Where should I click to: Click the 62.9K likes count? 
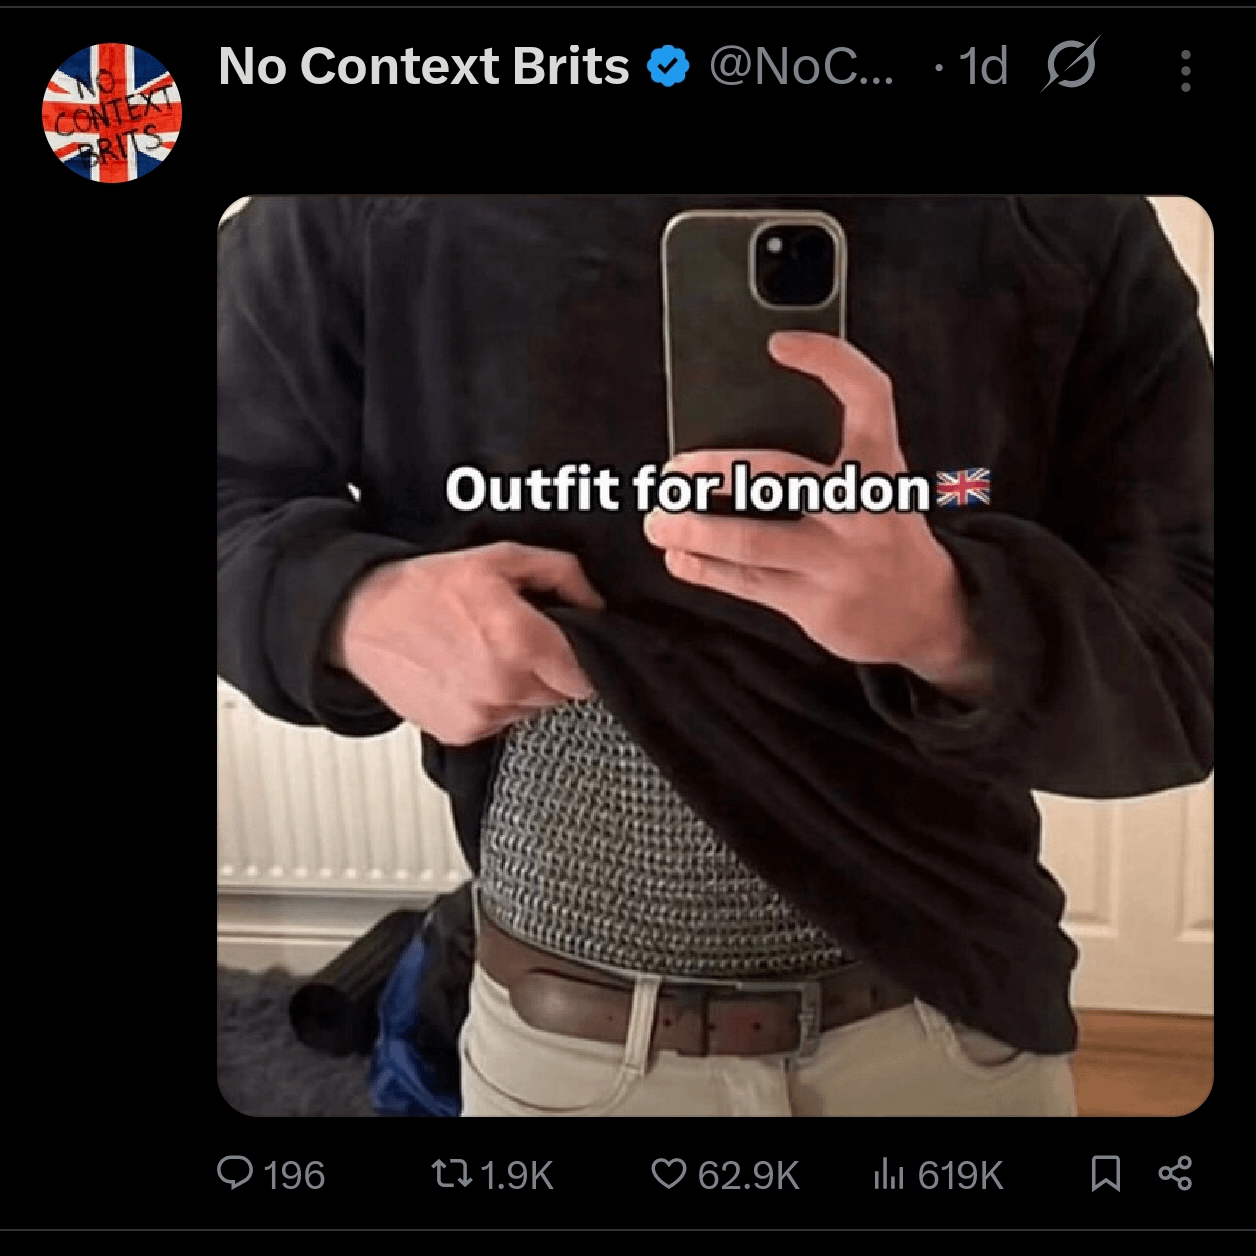tap(748, 1175)
